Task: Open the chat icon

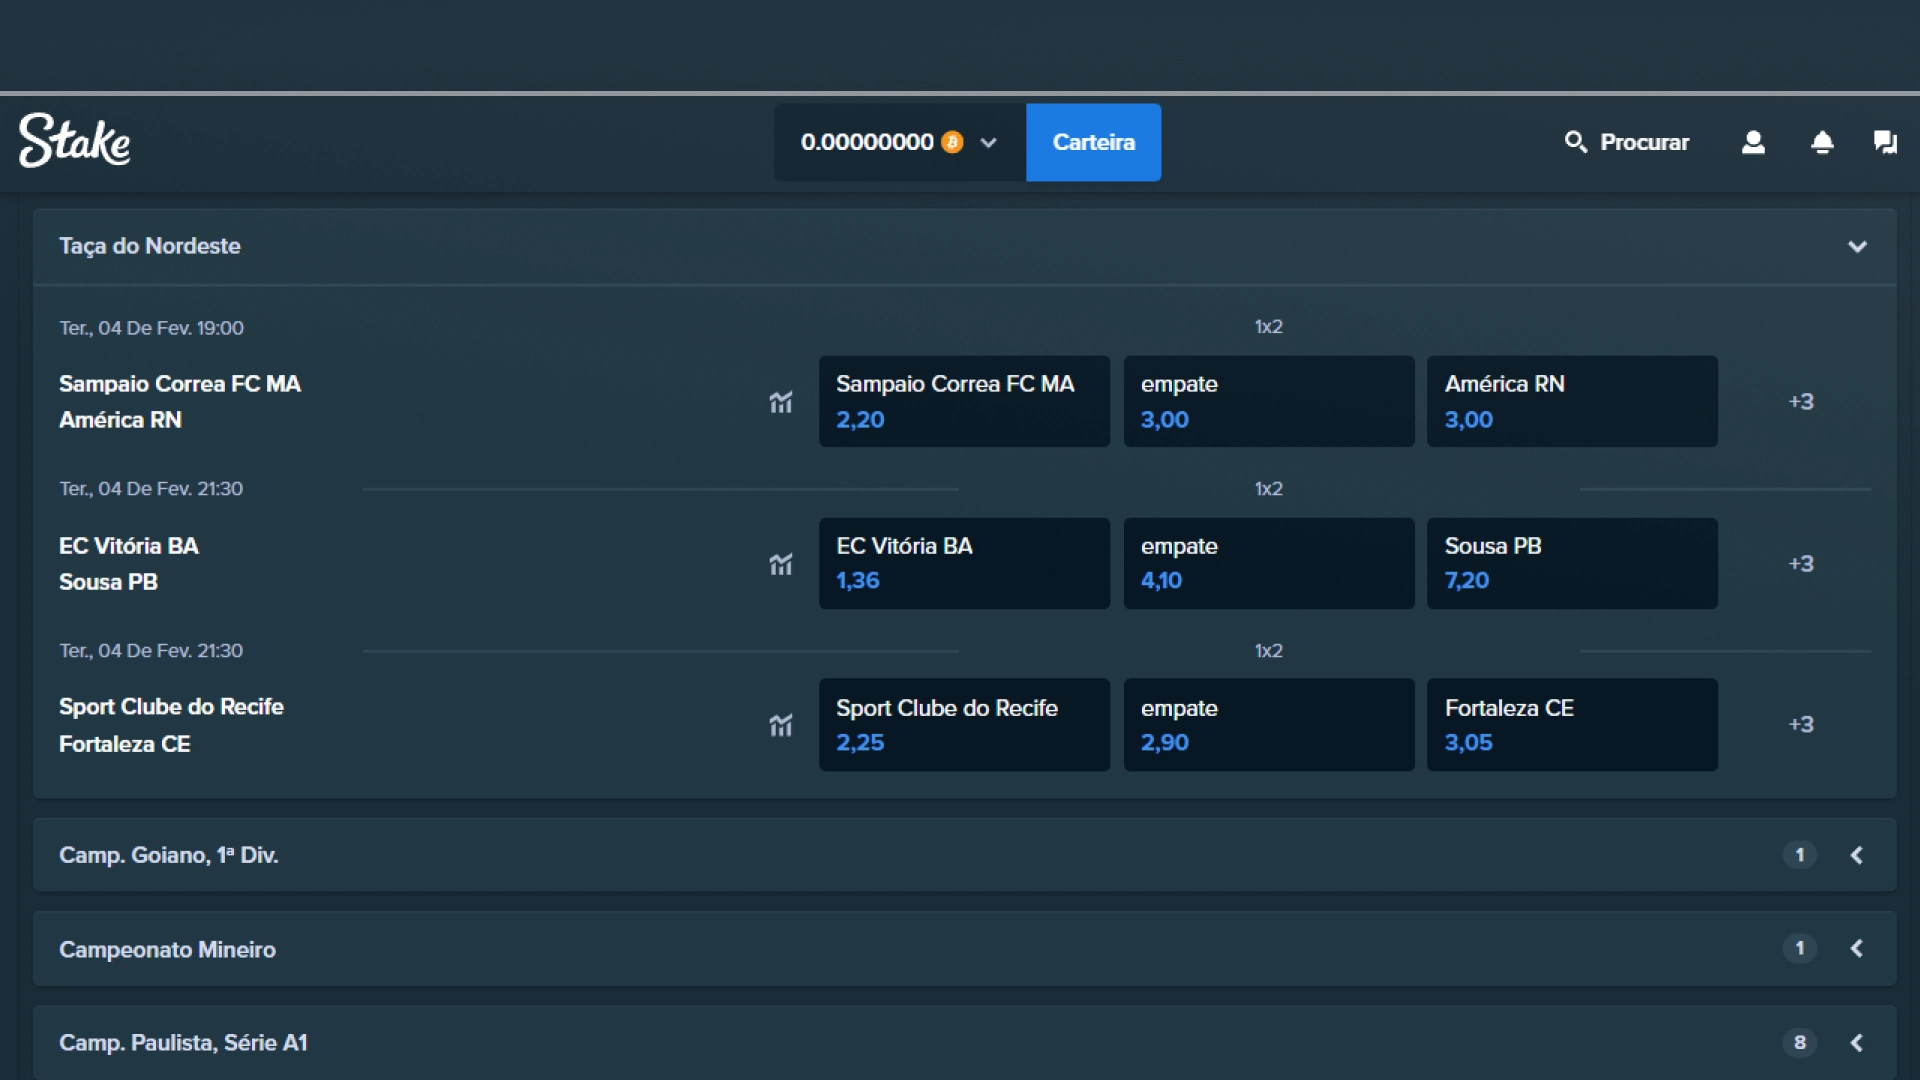Action: pyautogui.click(x=1885, y=142)
